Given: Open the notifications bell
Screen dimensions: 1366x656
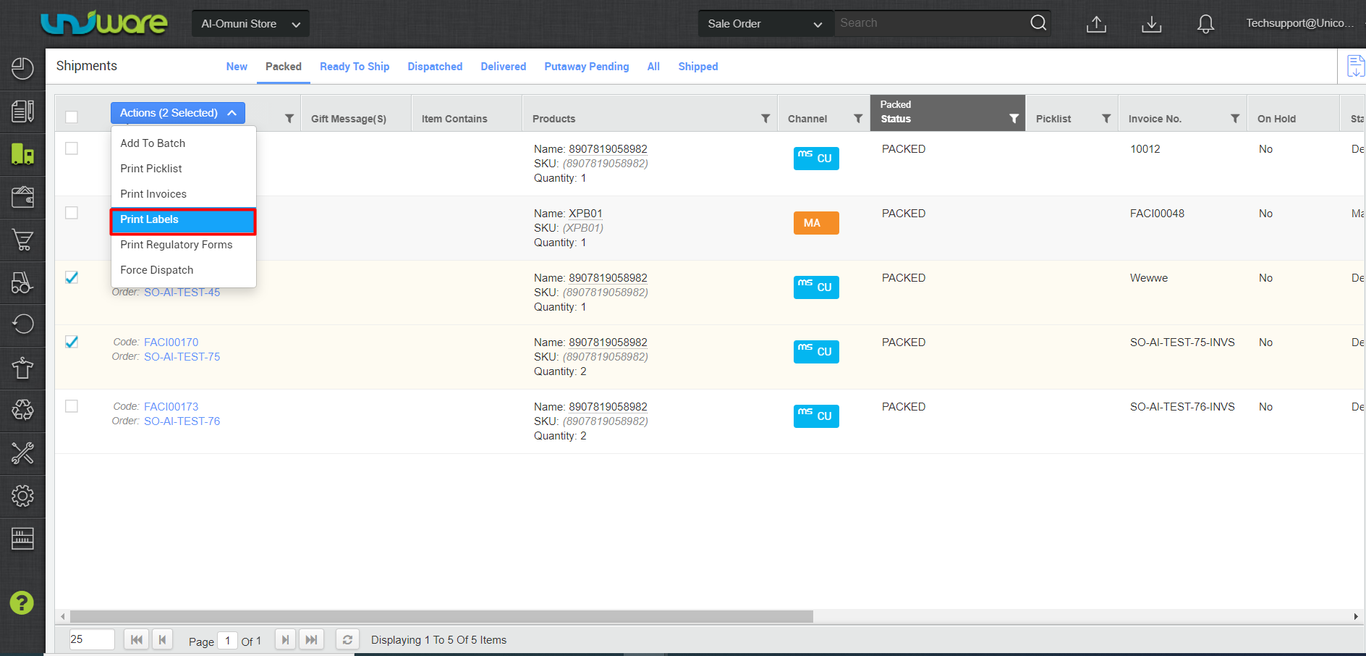Looking at the screenshot, I should [1206, 24].
